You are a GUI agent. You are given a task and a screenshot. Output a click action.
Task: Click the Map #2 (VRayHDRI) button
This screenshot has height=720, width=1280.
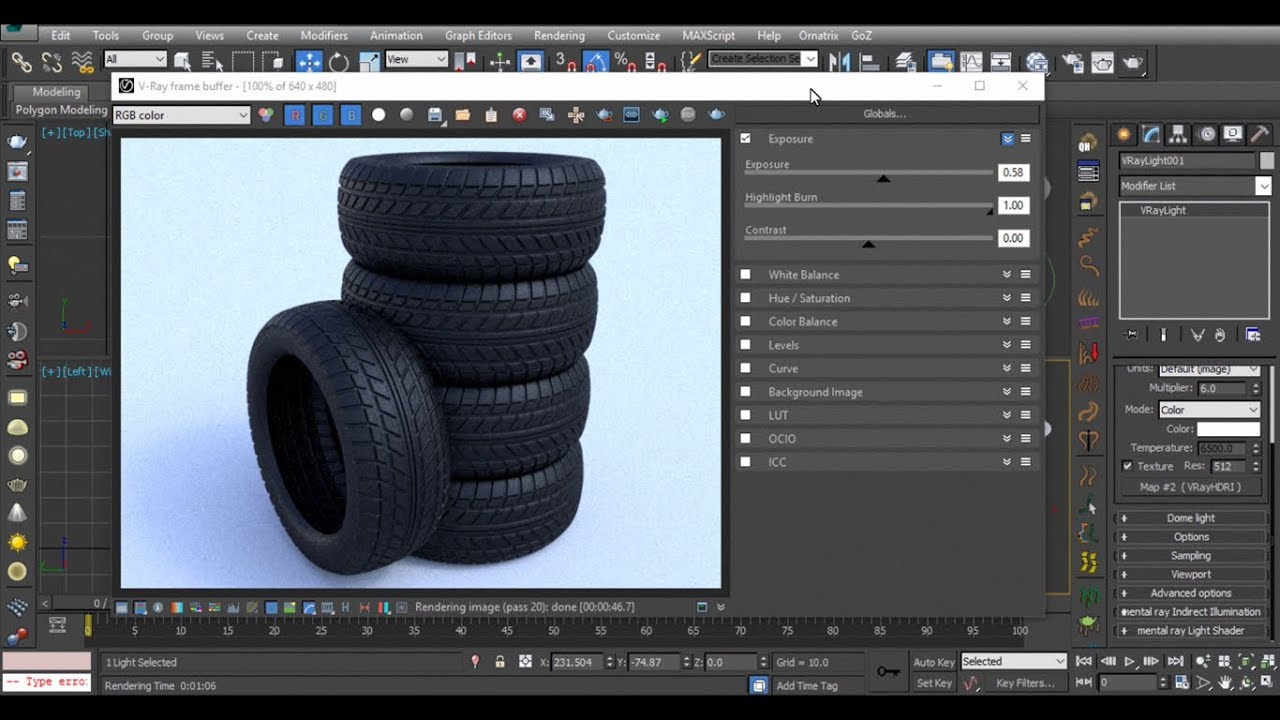pos(1190,487)
